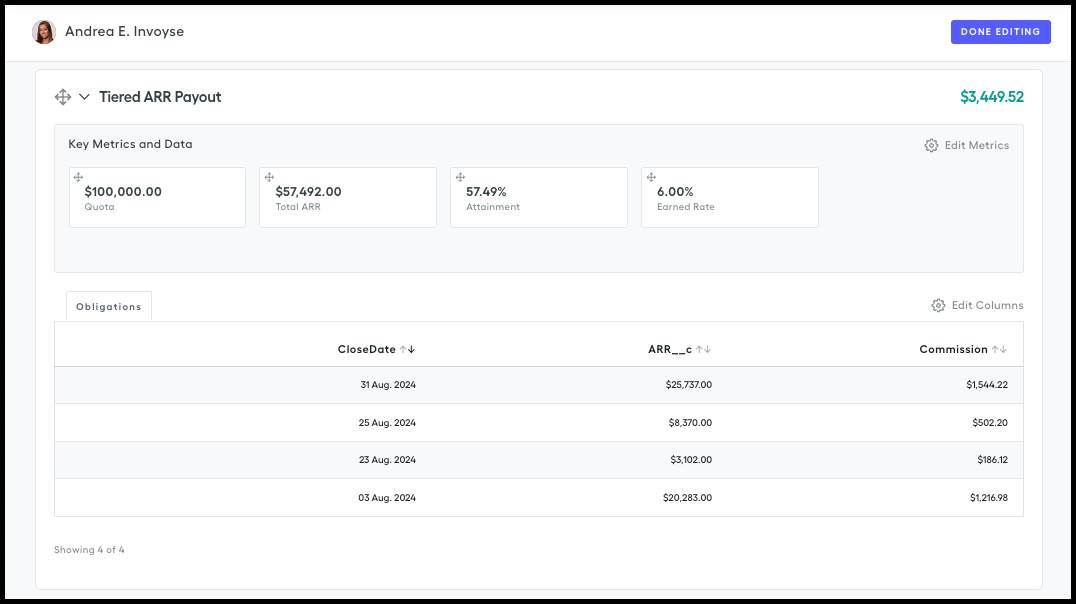Sort by ARR__c using arrows icon
Viewport: 1076px width, 604px height.
pos(703,349)
